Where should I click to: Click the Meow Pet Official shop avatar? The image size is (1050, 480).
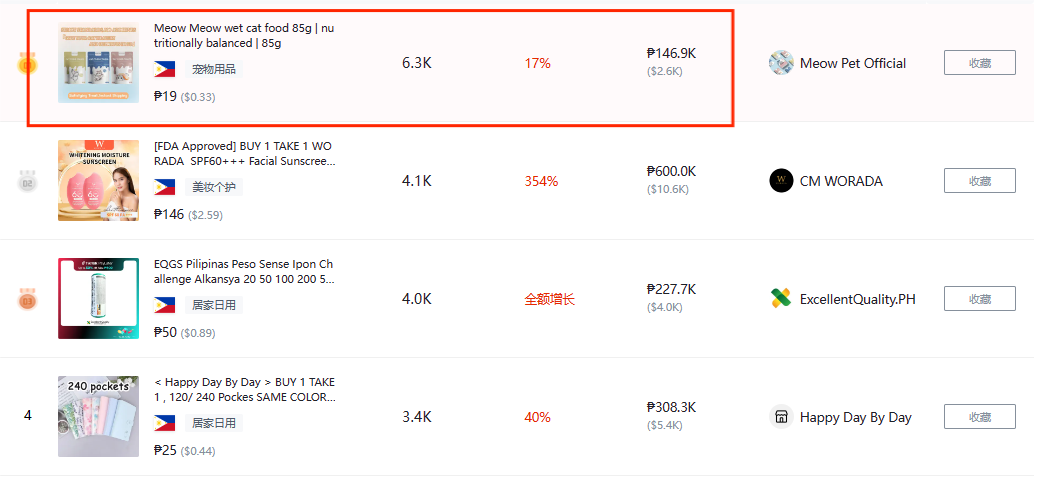click(x=781, y=63)
